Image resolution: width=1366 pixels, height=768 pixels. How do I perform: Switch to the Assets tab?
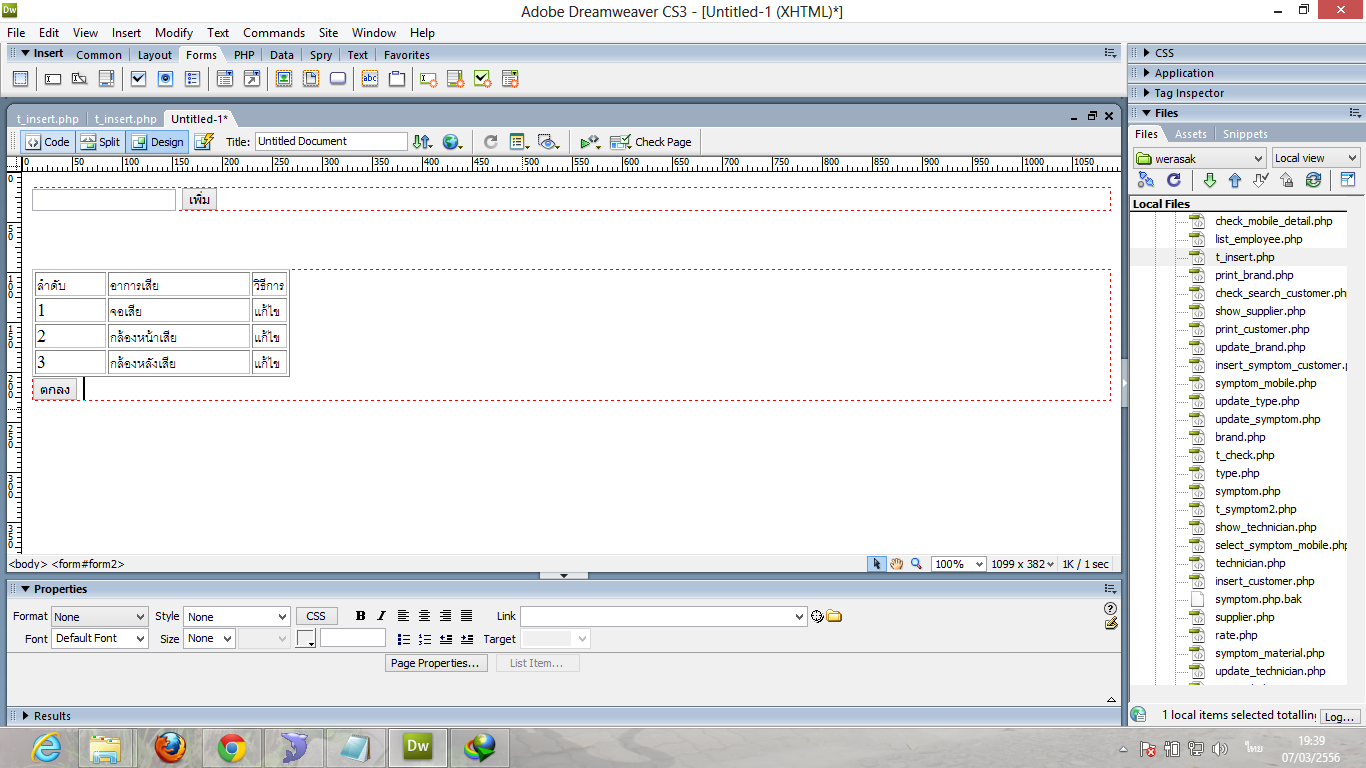click(x=1191, y=134)
